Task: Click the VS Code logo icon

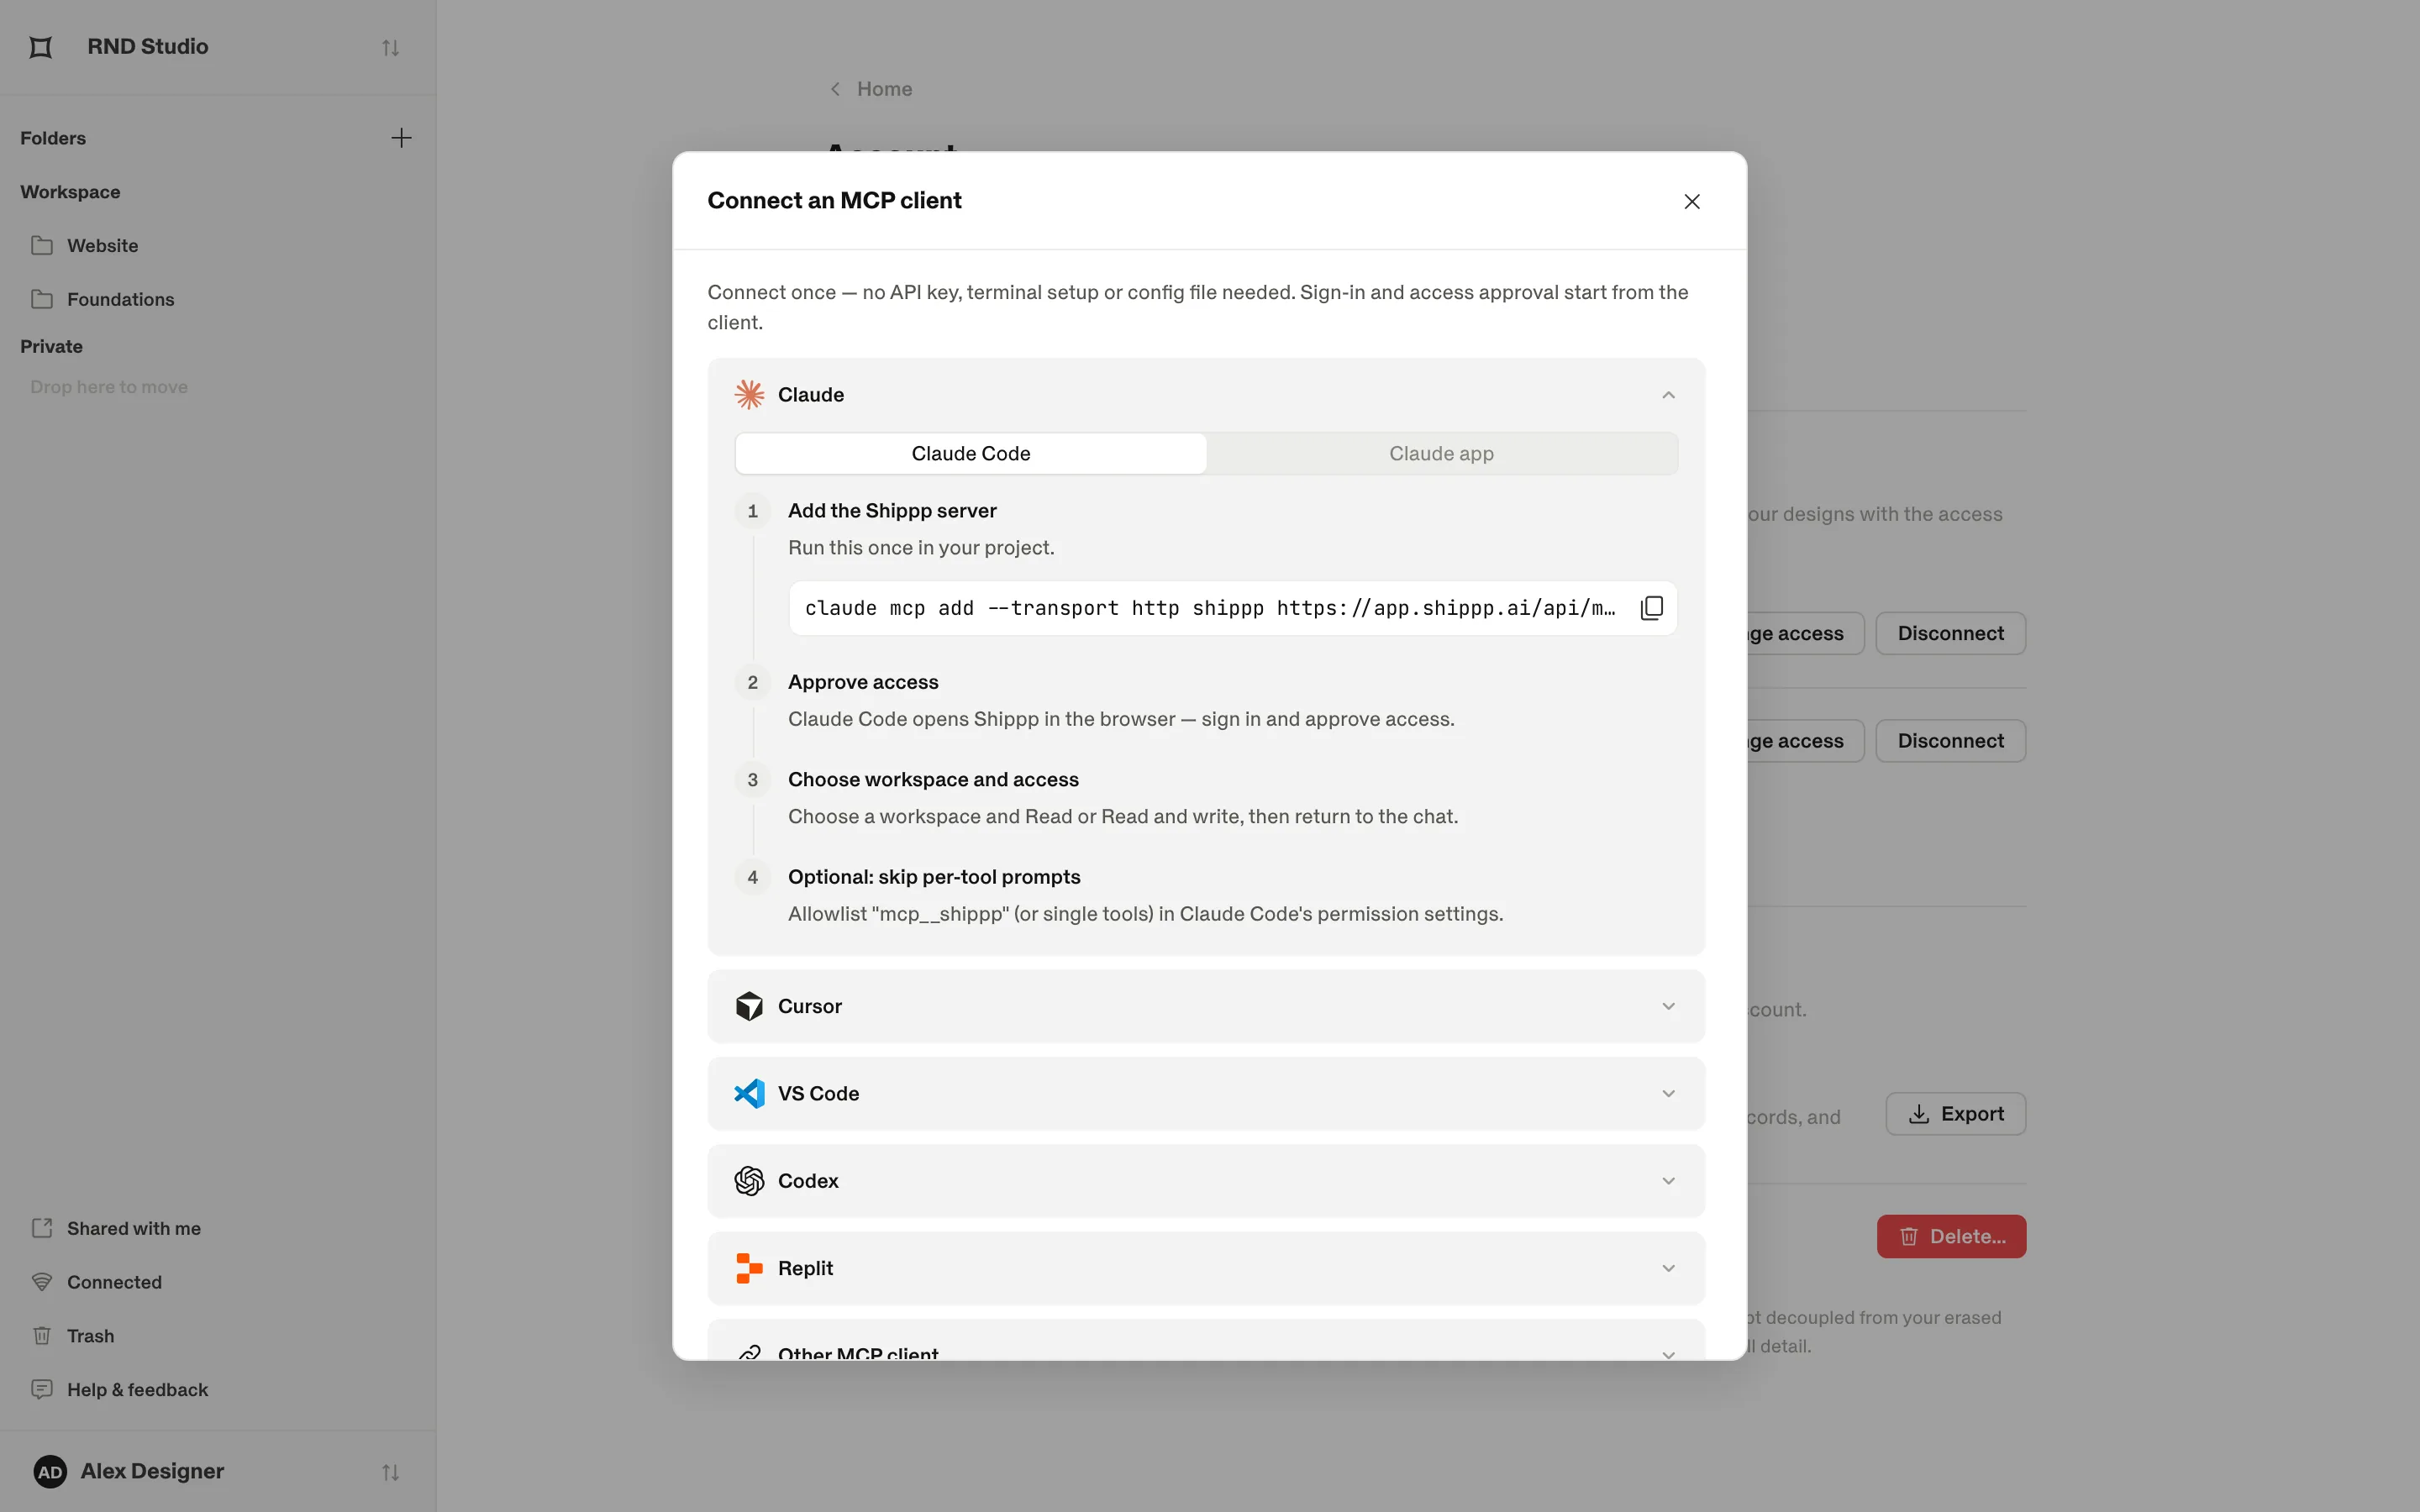Action: [749, 1093]
